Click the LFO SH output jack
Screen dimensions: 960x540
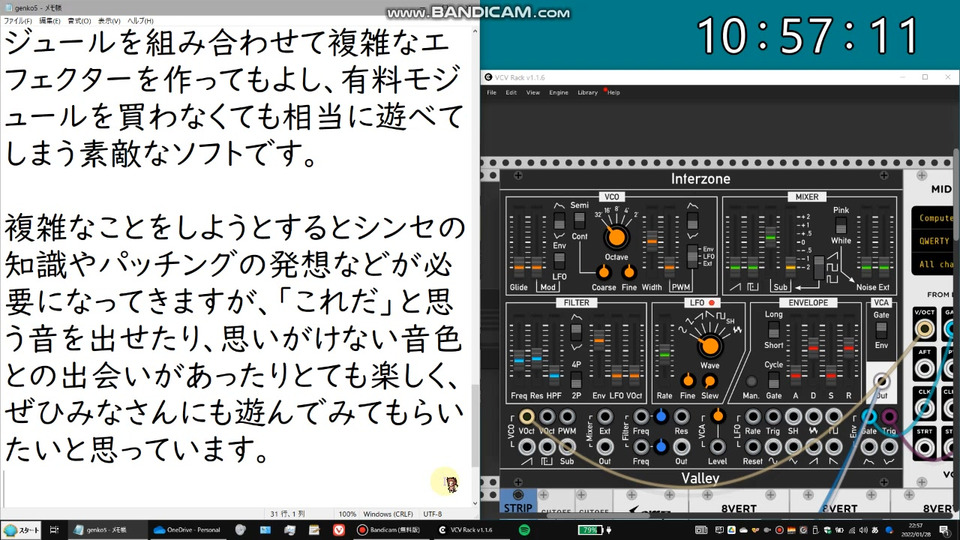[793, 417]
